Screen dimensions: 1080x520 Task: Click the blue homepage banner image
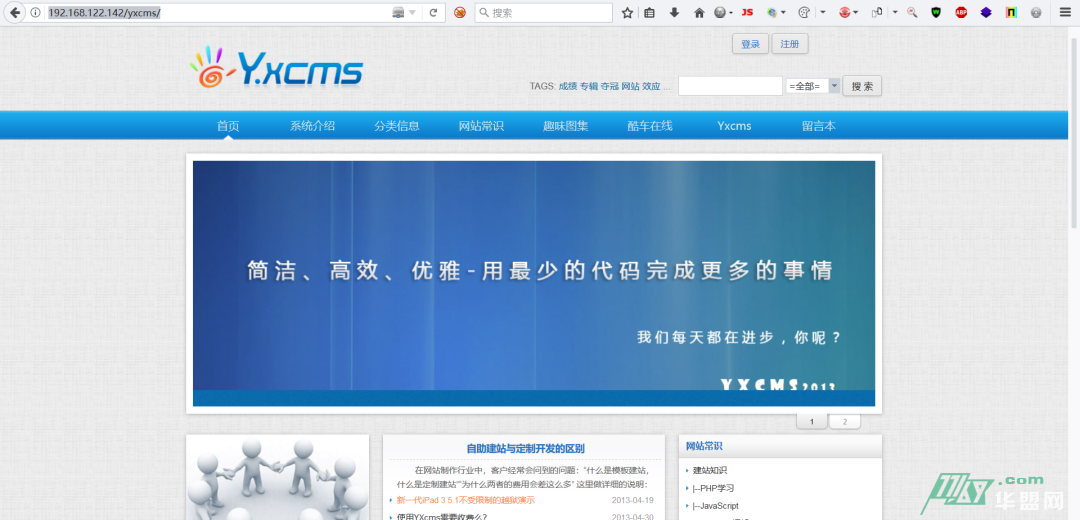click(x=534, y=284)
